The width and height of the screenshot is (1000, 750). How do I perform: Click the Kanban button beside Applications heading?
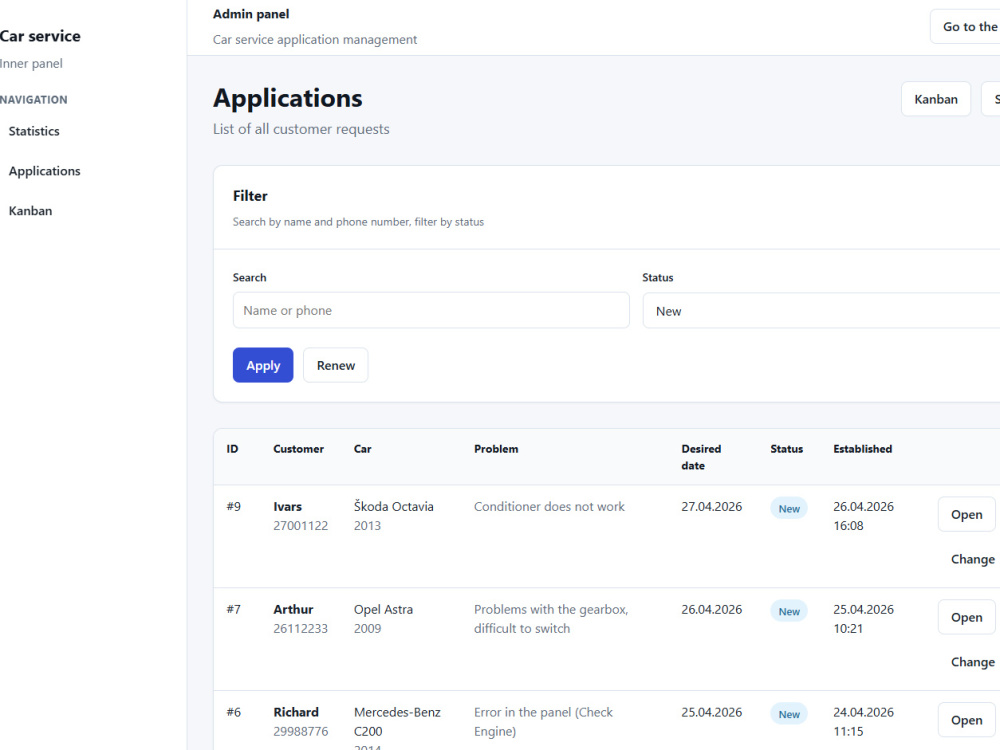936,99
